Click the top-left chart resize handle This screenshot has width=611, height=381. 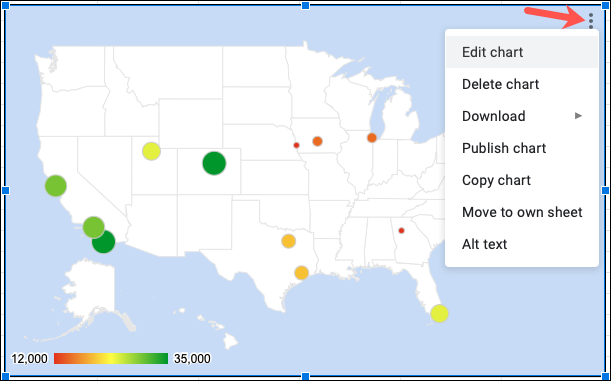pyautogui.click(x=6, y=5)
